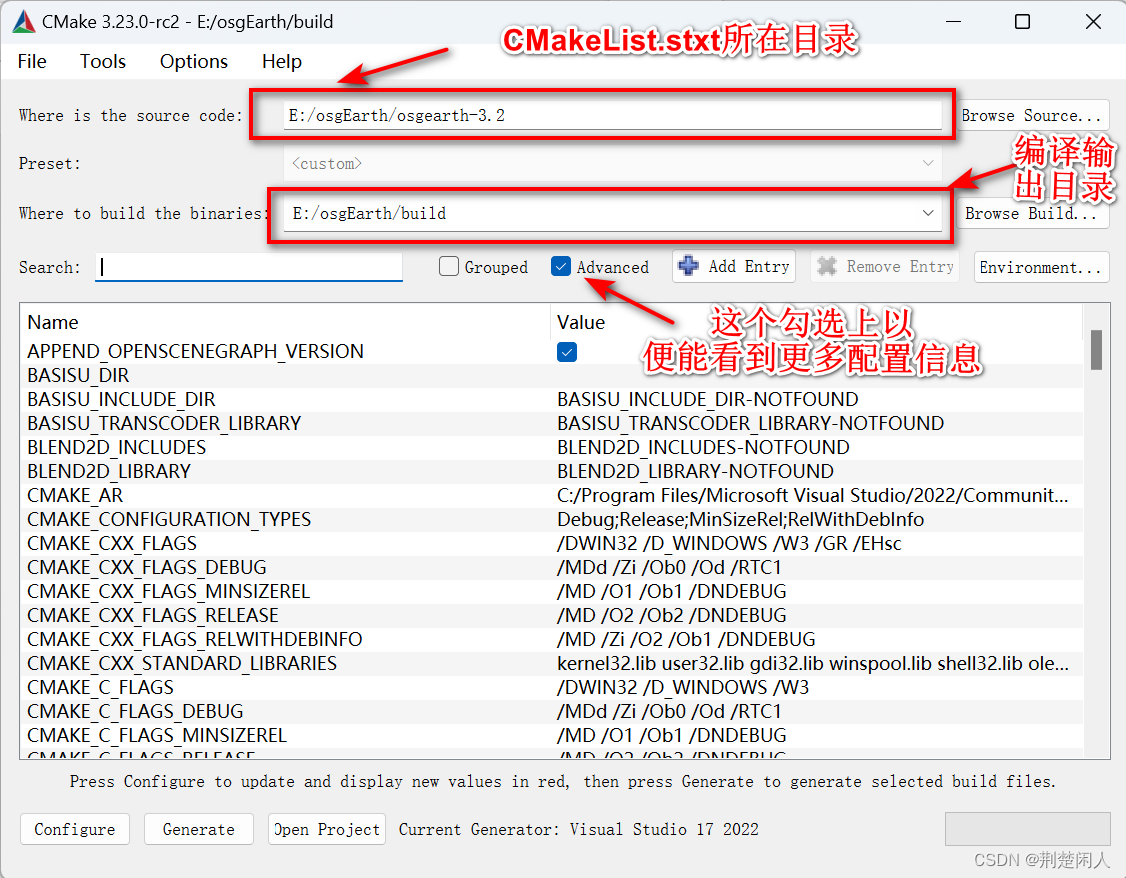The height and width of the screenshot is (878, 1126).
Task: Click the Current Generator Visual Studio 17 2022 text
Action: [x=579, y=829]
